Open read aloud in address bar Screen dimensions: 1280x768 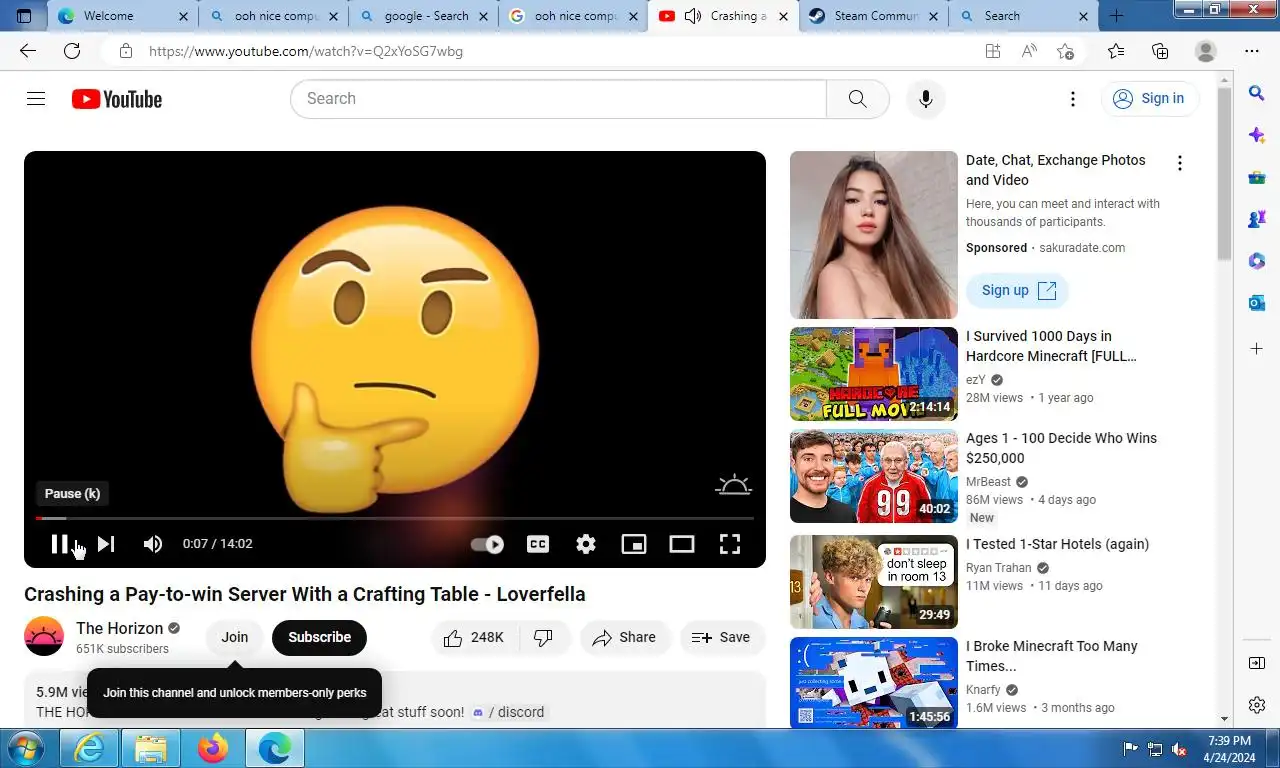pyautogui.click(x=1029, y=51)
